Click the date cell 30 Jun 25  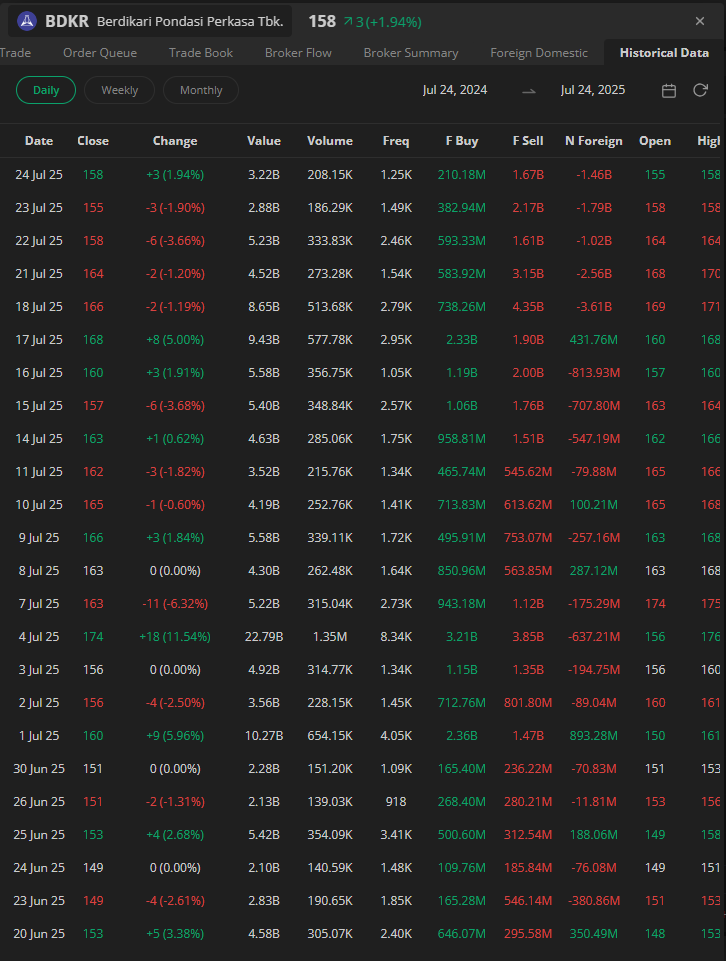point(39,769)
